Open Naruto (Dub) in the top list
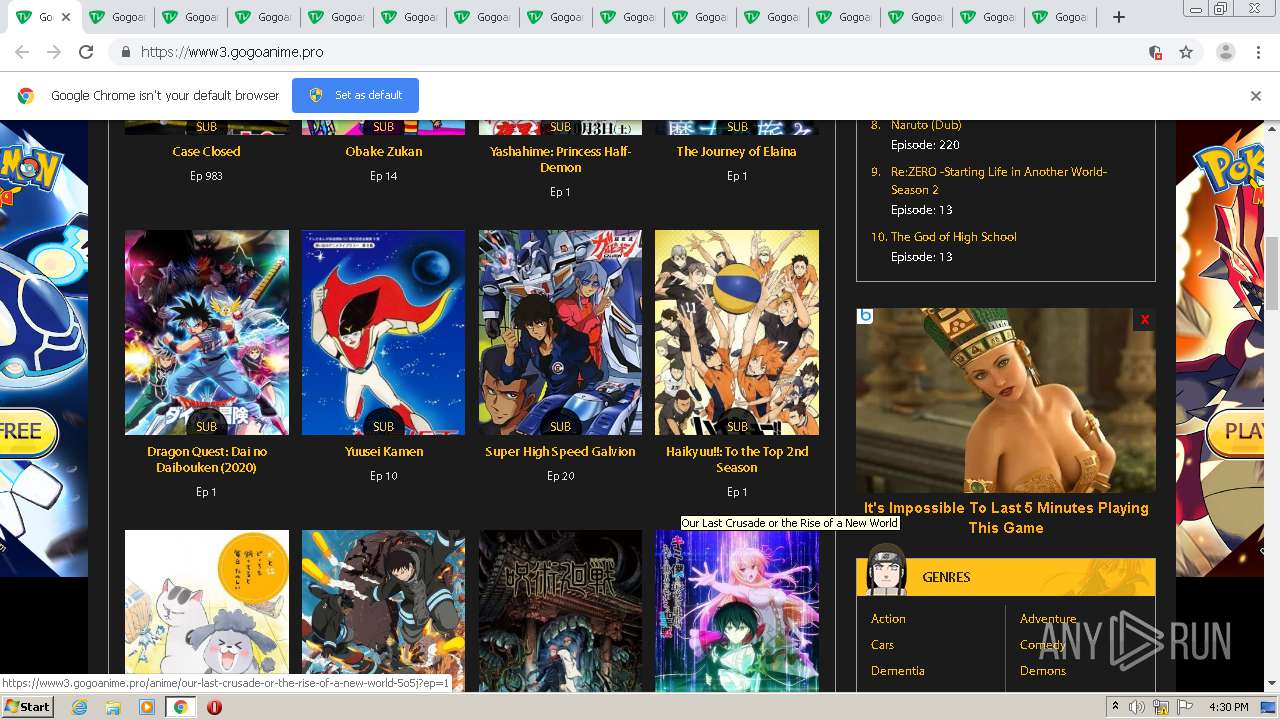Image resolution: width=1280 pixels, height=720 pixels. coord(926,125)
